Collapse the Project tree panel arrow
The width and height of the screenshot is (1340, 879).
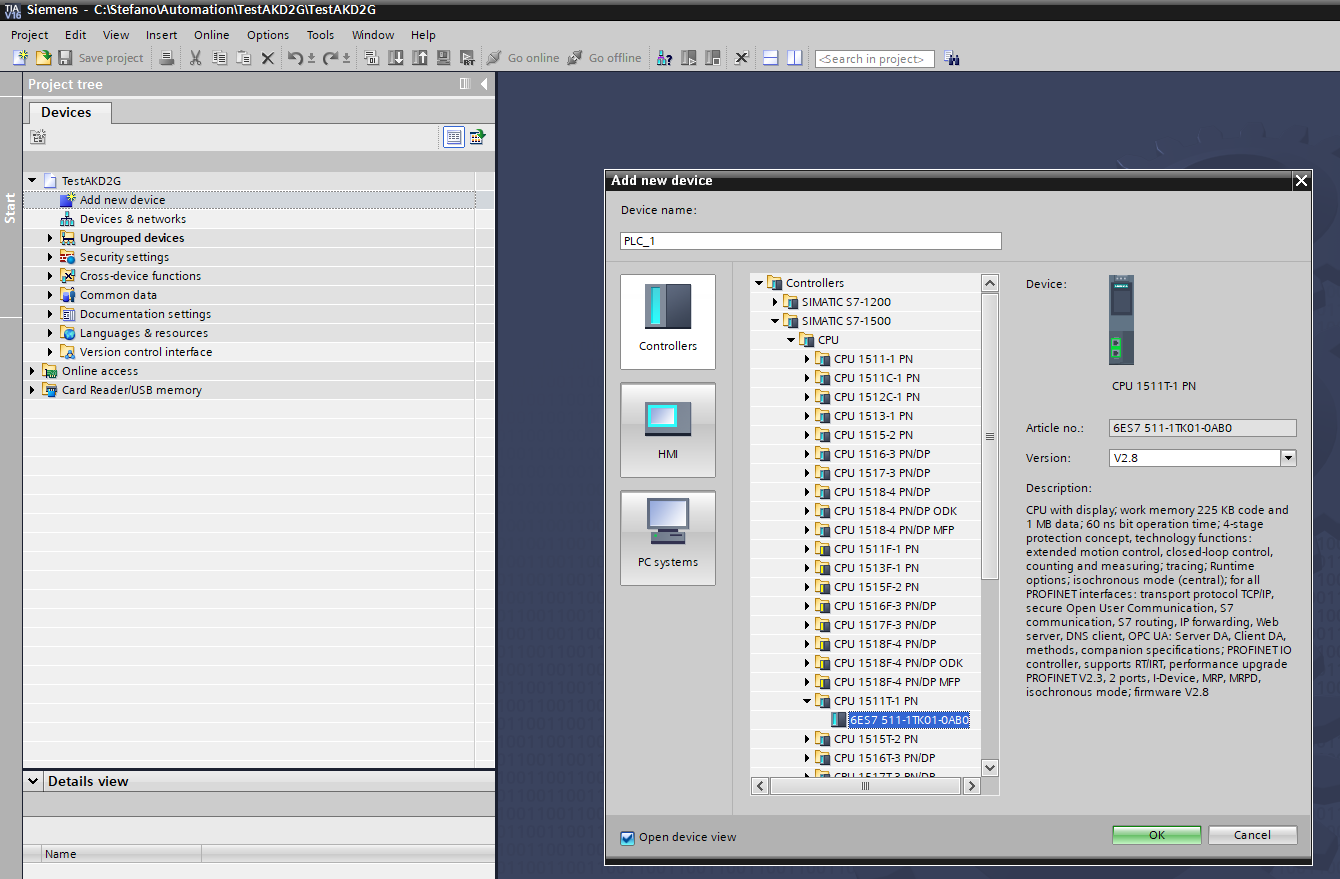[484, 84]
